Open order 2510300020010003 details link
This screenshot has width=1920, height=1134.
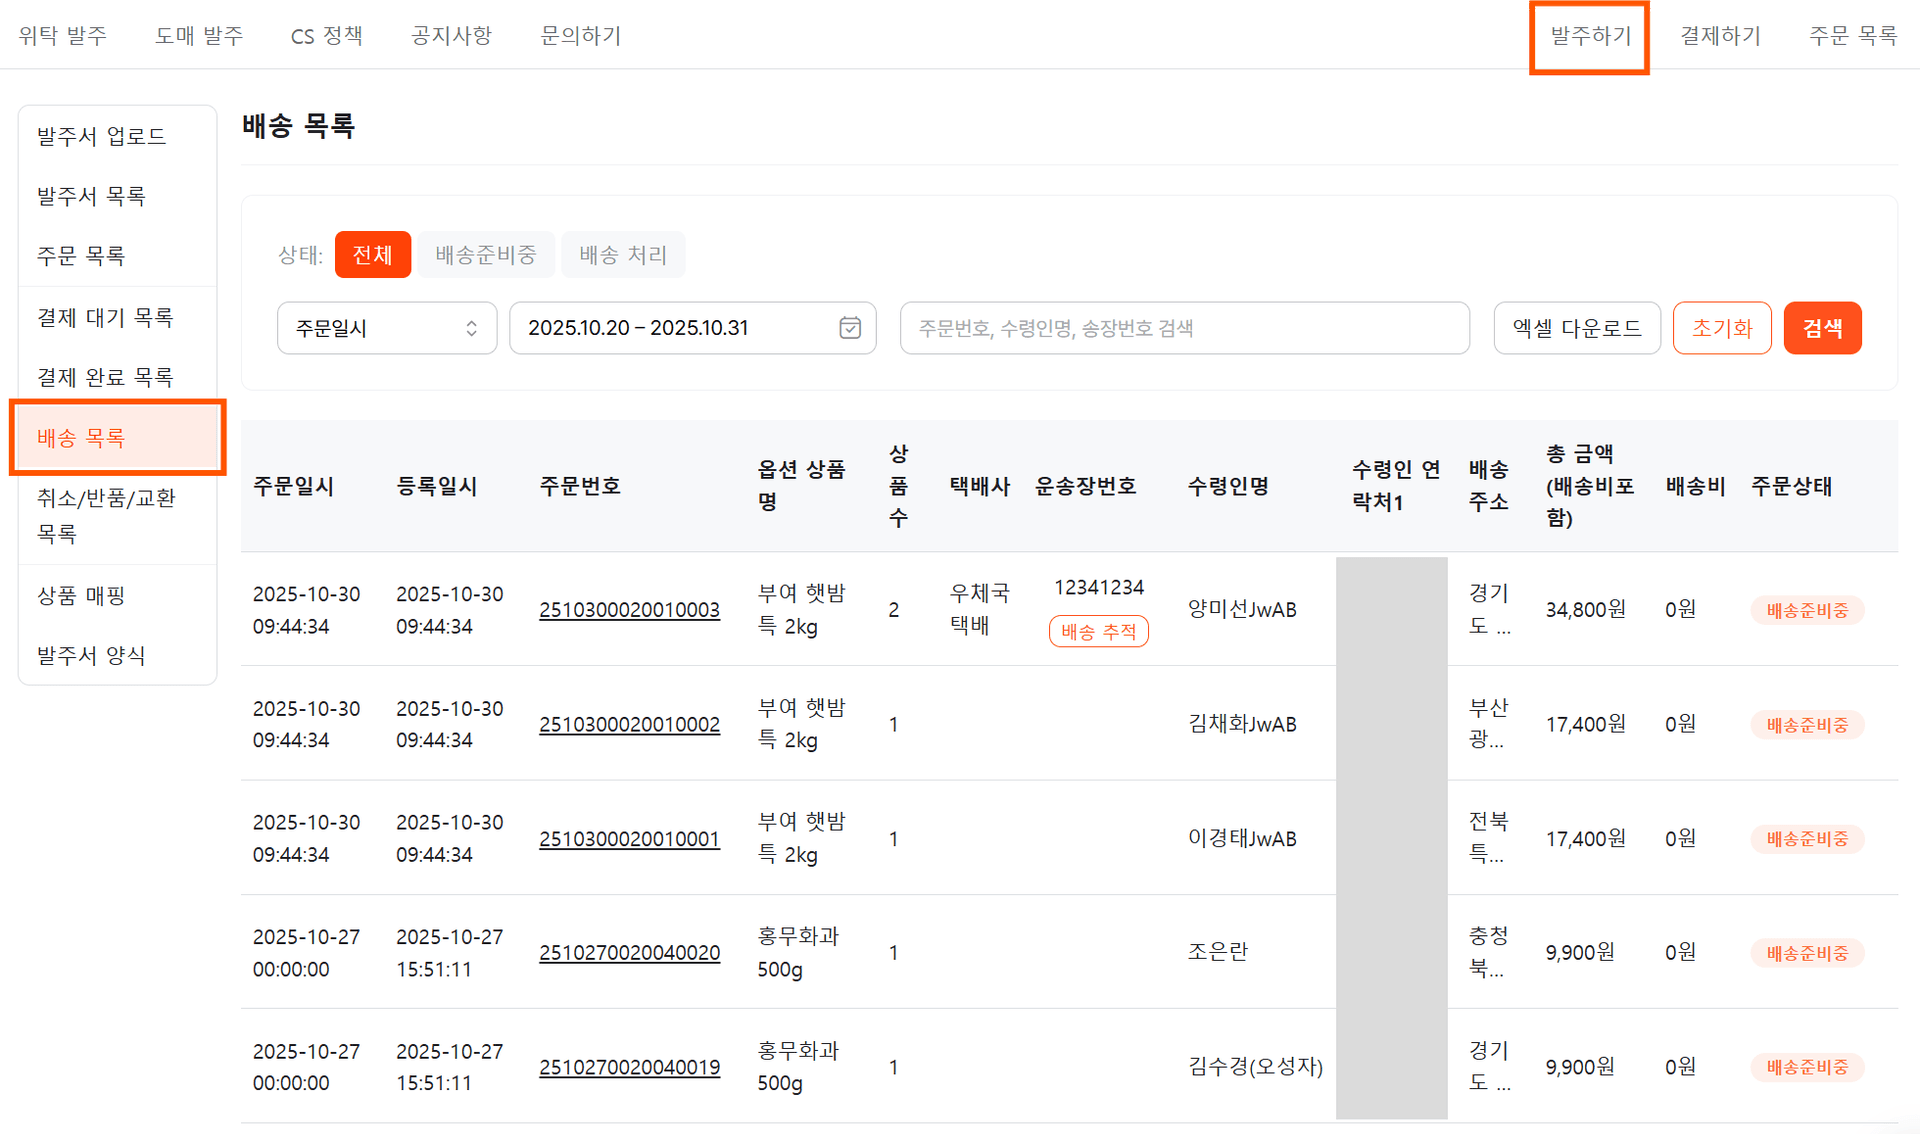coord(629,609)
